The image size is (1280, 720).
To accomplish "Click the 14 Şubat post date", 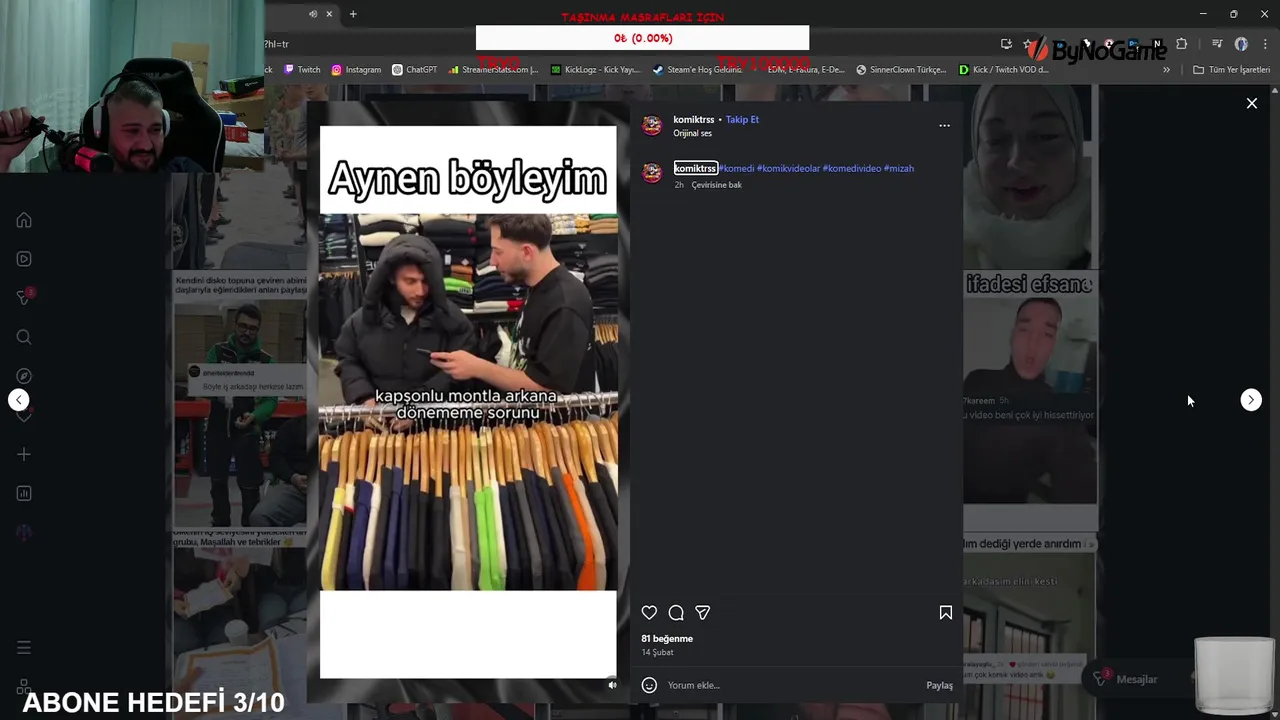I will 657,652.
